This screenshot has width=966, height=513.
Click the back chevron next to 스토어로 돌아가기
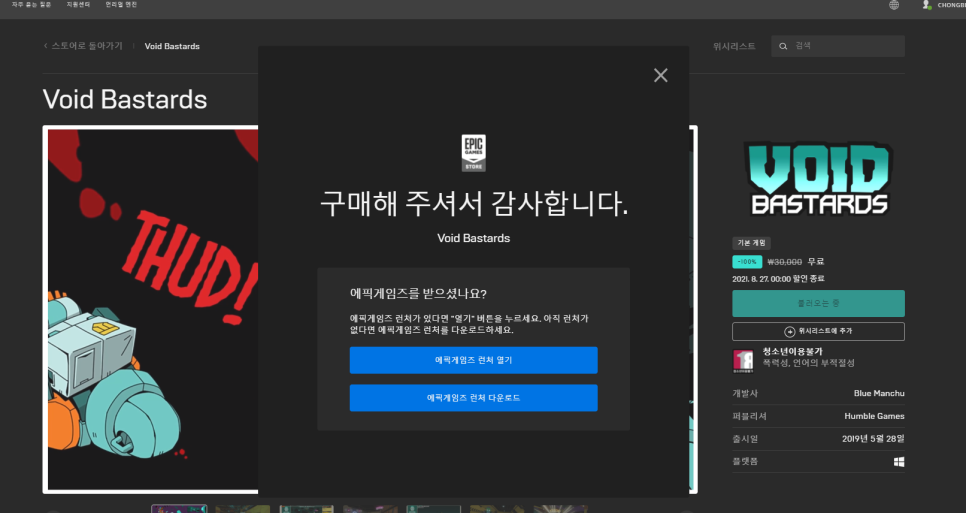[46, 46]
